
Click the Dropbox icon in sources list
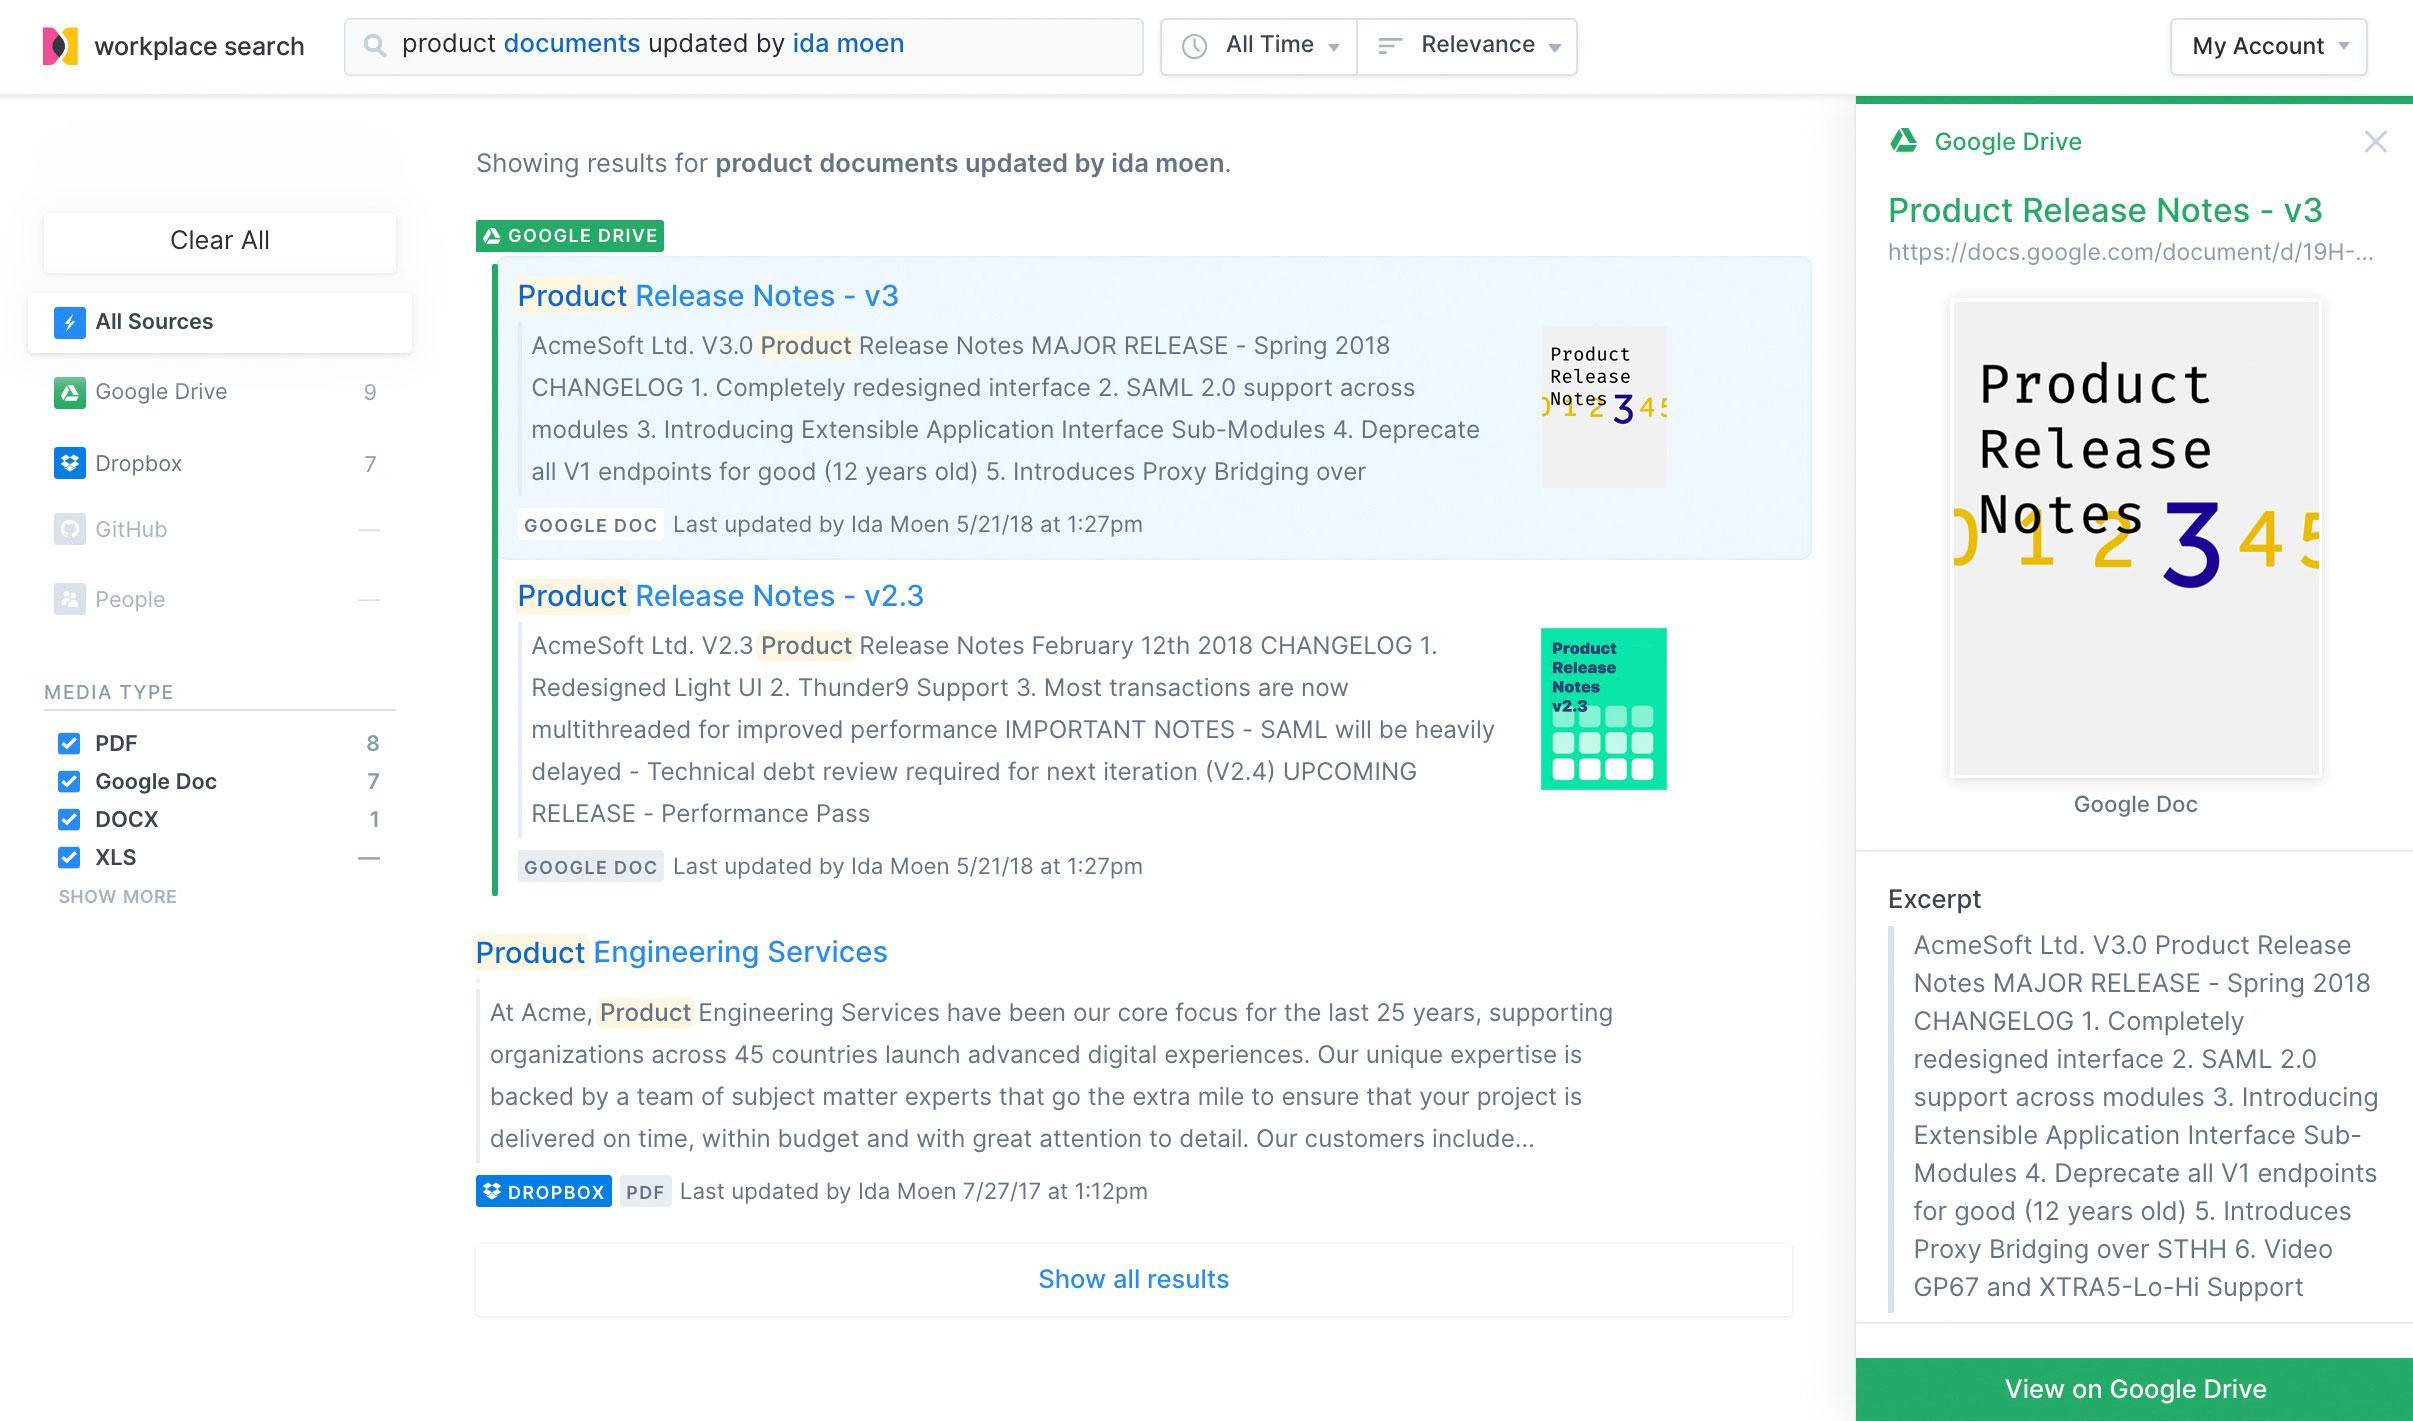[x=69, y=463]
